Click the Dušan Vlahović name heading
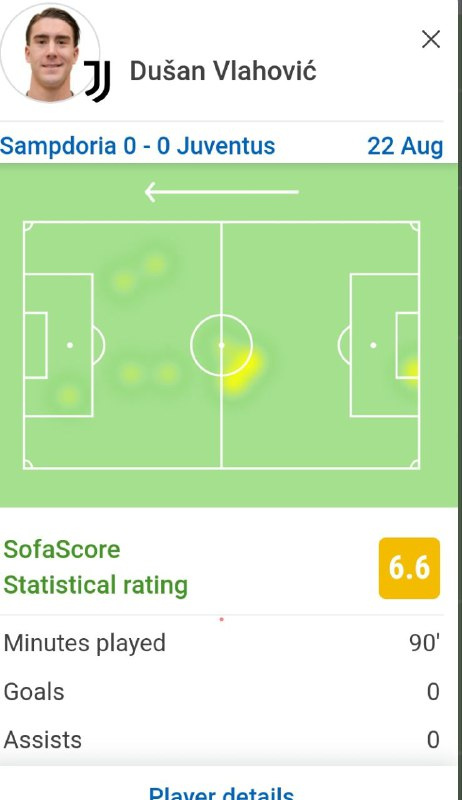Viewport: 462px width, 800px height. pyautogui.click(x=223, y=71)
